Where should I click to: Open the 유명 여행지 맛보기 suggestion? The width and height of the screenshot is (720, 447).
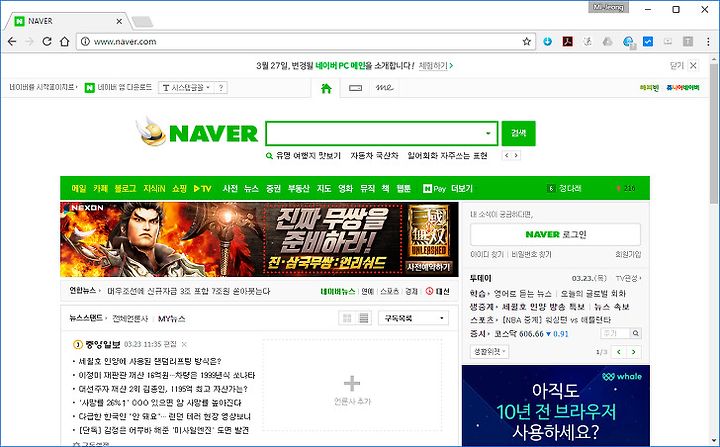308,156
